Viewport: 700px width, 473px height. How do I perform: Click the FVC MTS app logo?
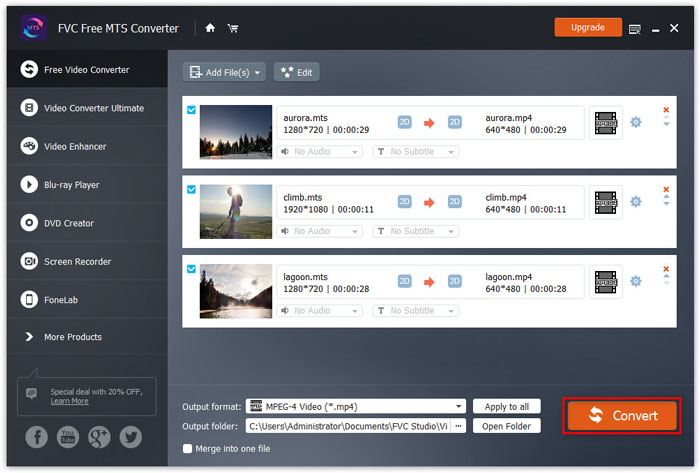tap(33, 28)
